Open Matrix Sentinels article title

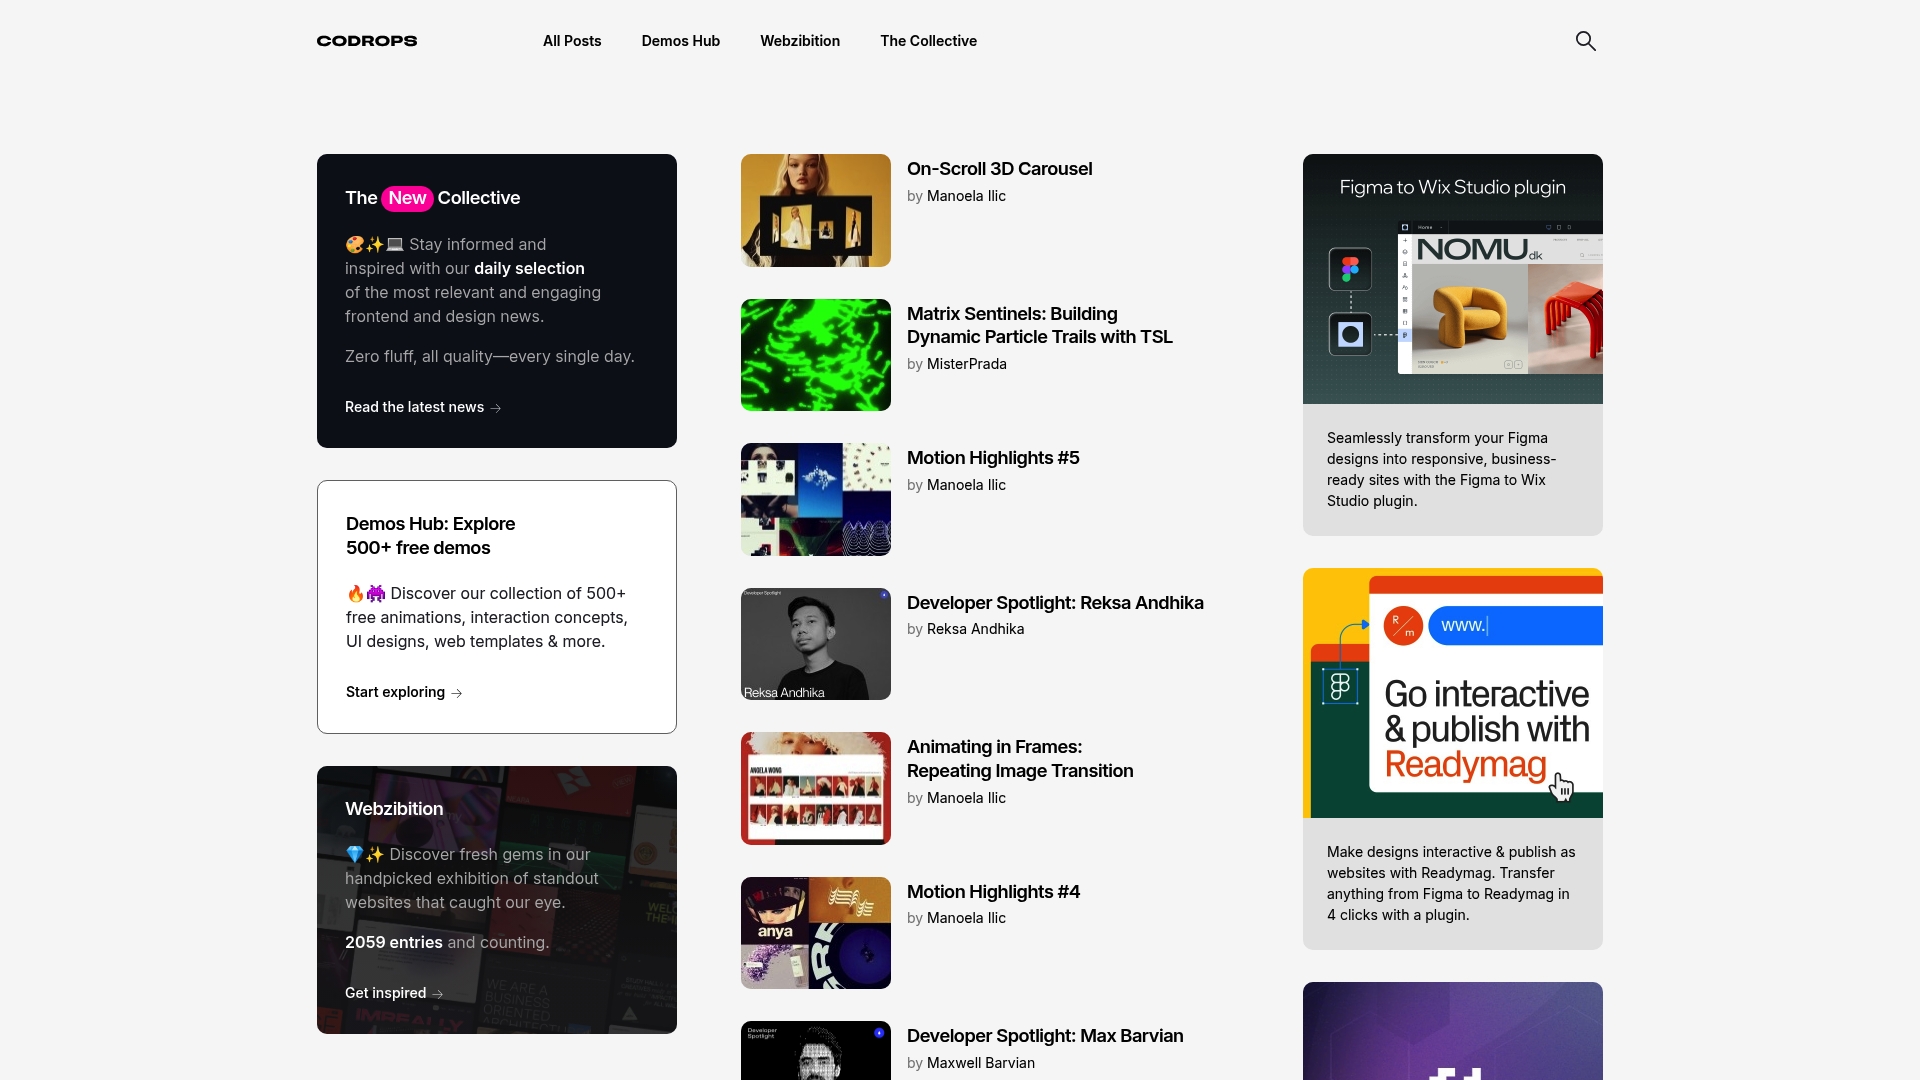(x=1040, y=326)
